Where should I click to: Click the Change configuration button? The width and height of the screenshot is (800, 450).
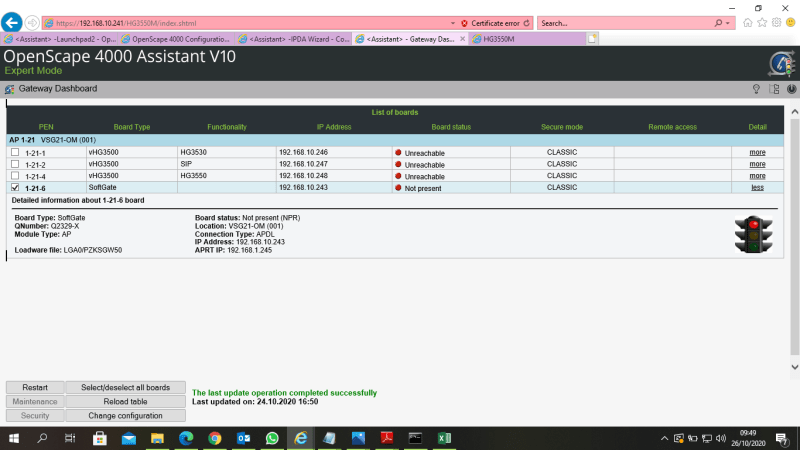pyautogui.click(x=126, y=415)
